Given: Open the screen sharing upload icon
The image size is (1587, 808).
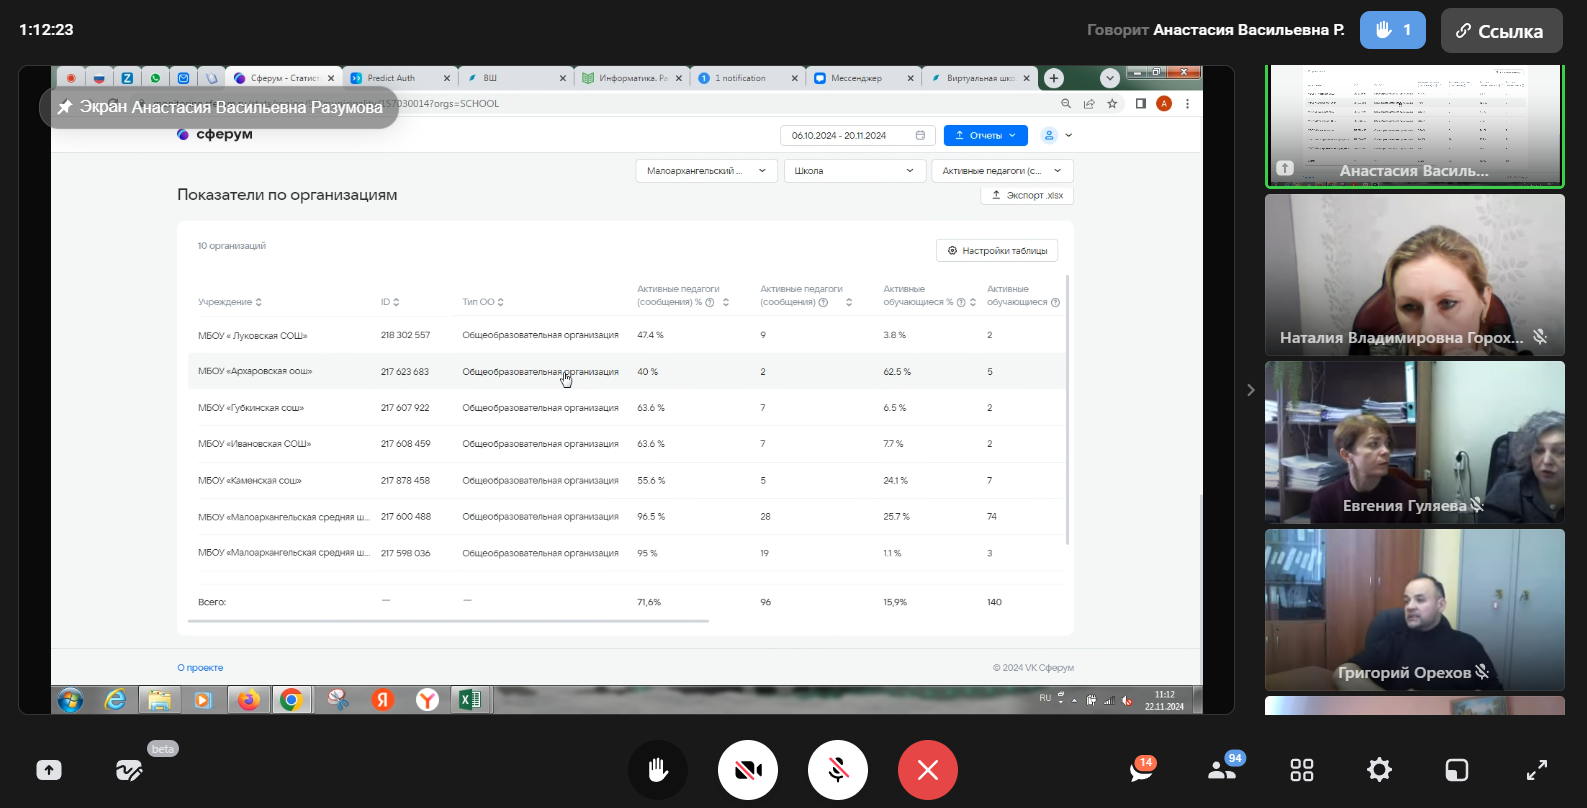Looking at the screenshot, I should (49, 770).
